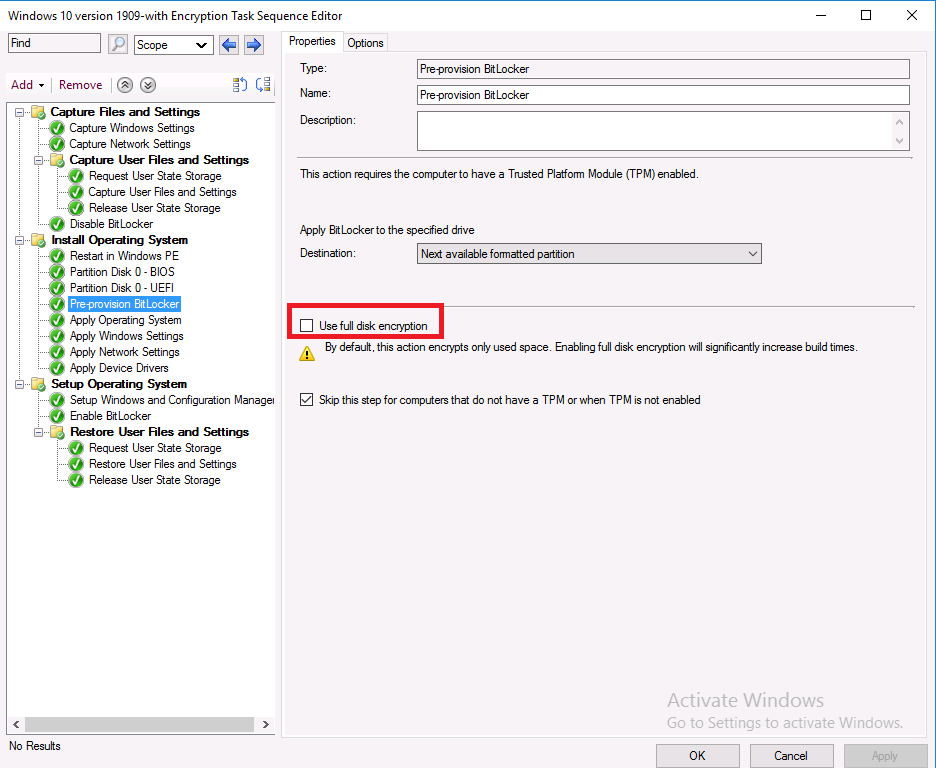Click green check icon beside Apply Device Drivers
The image size is (936, 768).
point(57,368)
